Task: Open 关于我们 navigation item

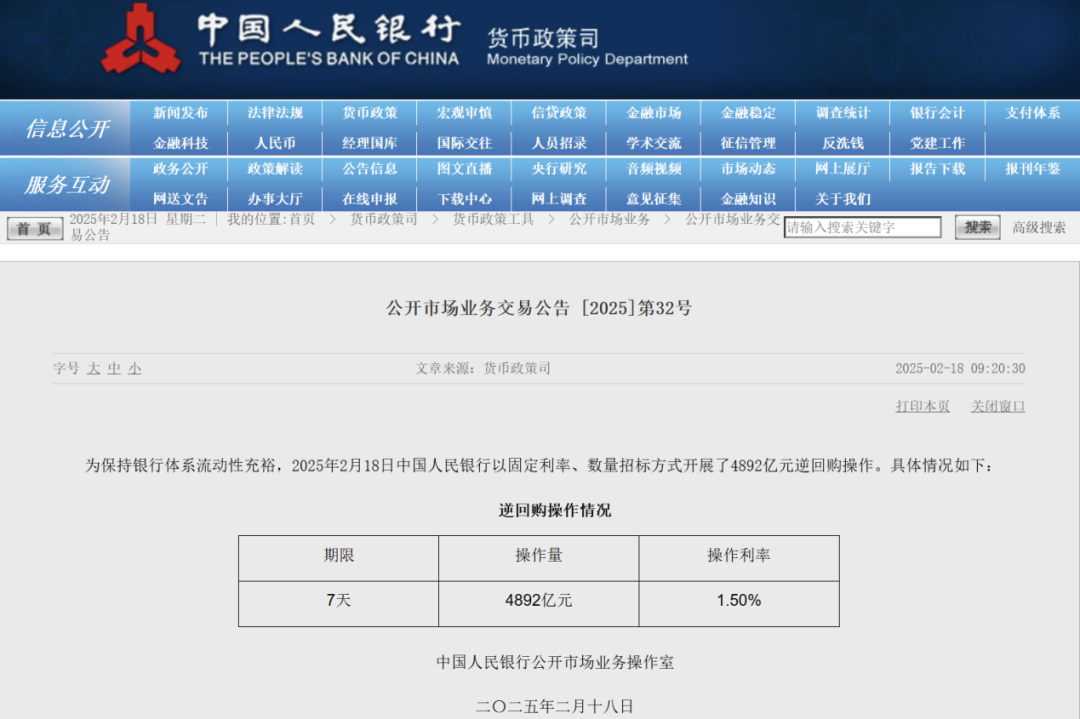Action: pos(843,199)
